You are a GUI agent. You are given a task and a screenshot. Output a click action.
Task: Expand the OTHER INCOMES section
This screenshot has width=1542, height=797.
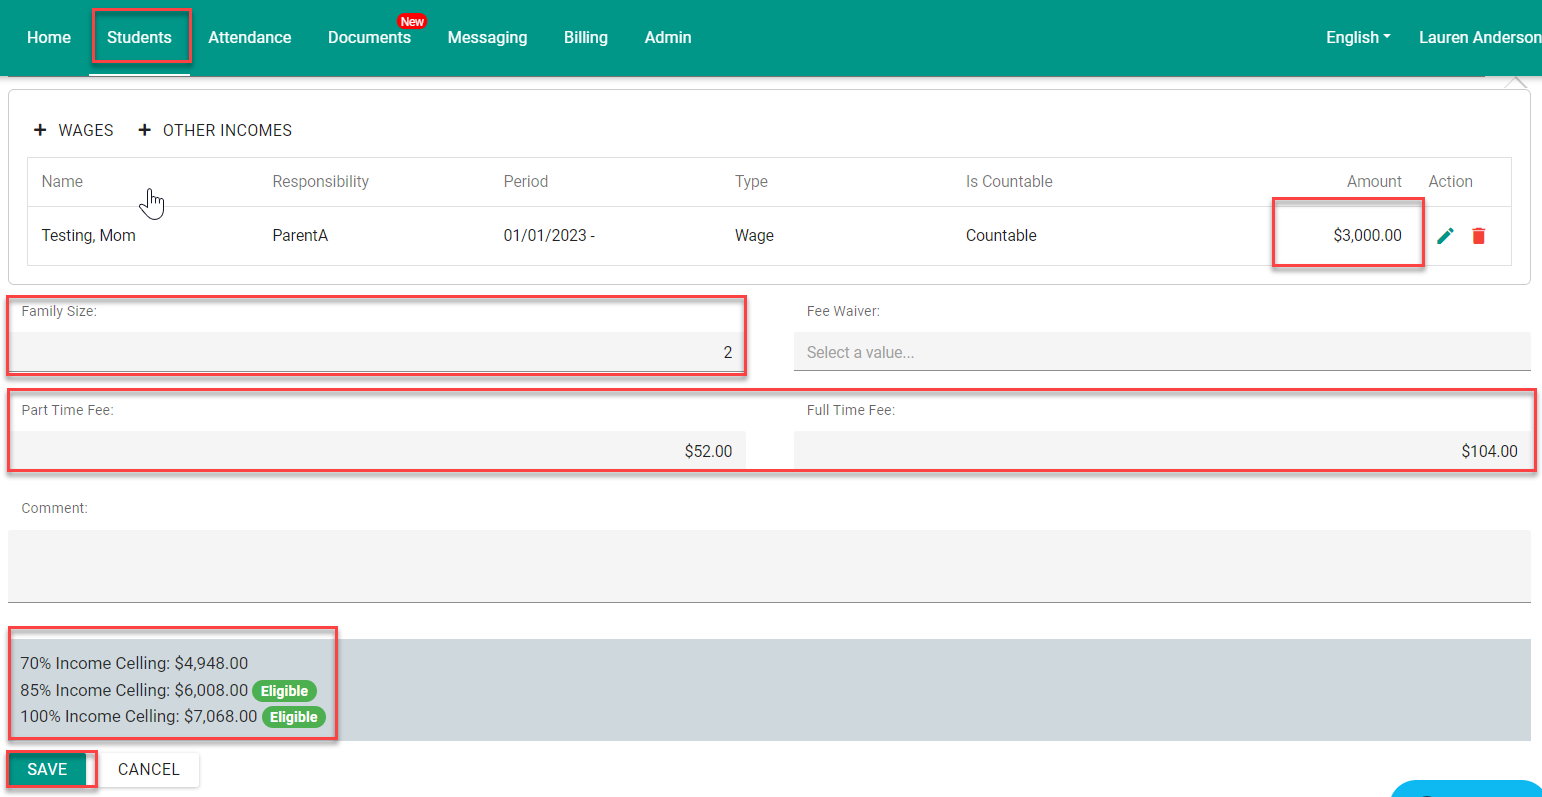click(215, 130)
